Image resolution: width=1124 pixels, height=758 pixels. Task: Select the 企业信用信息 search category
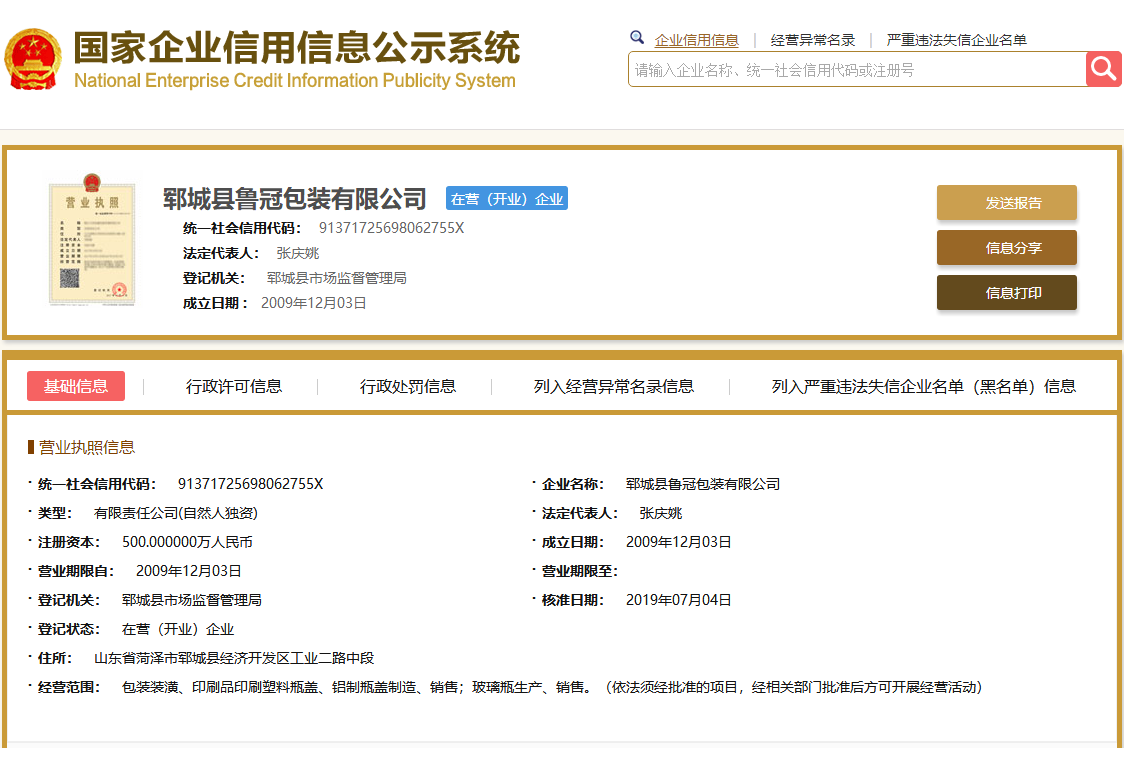click(696, 40)
